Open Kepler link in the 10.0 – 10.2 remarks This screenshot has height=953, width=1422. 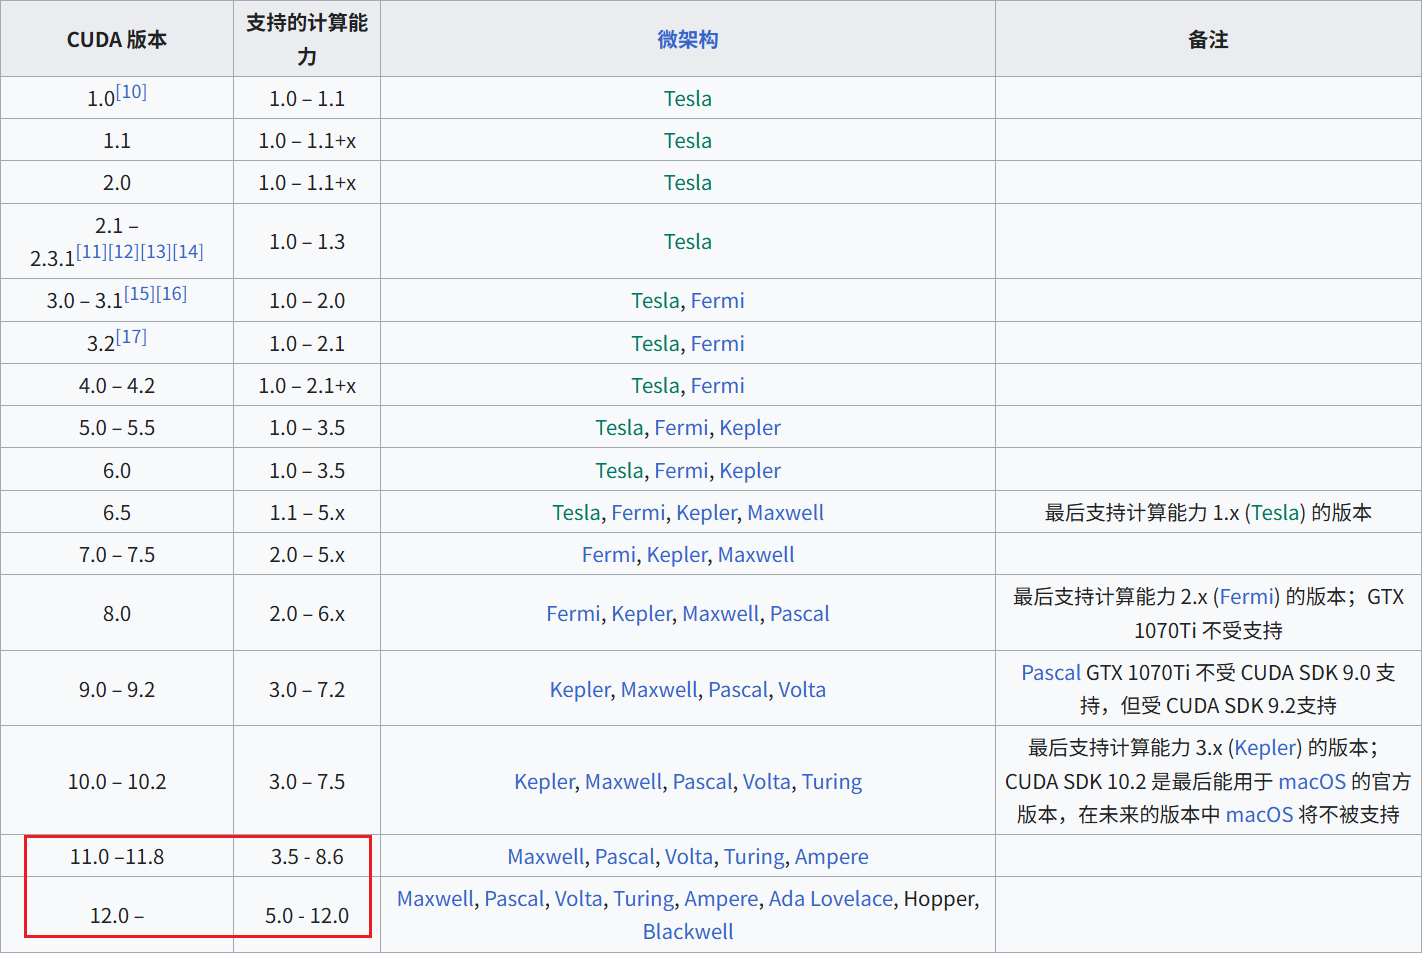coord(1265,747)
